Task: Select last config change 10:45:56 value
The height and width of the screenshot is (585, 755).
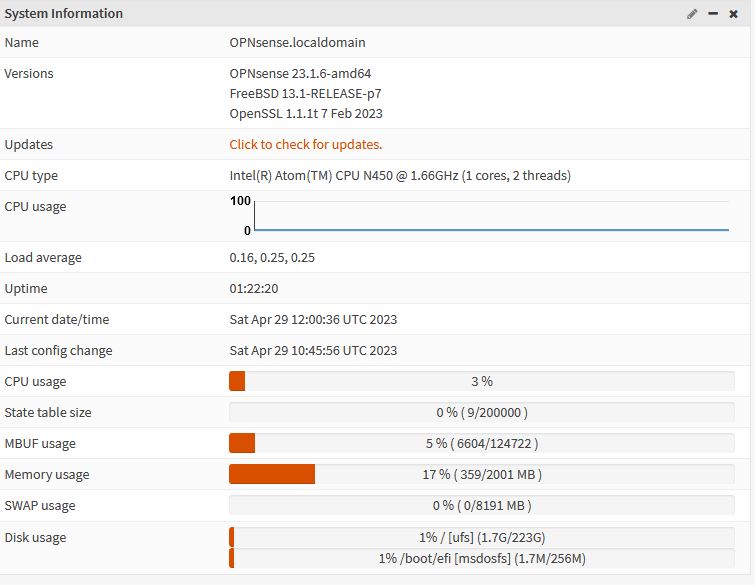Action: click(313, 351)
